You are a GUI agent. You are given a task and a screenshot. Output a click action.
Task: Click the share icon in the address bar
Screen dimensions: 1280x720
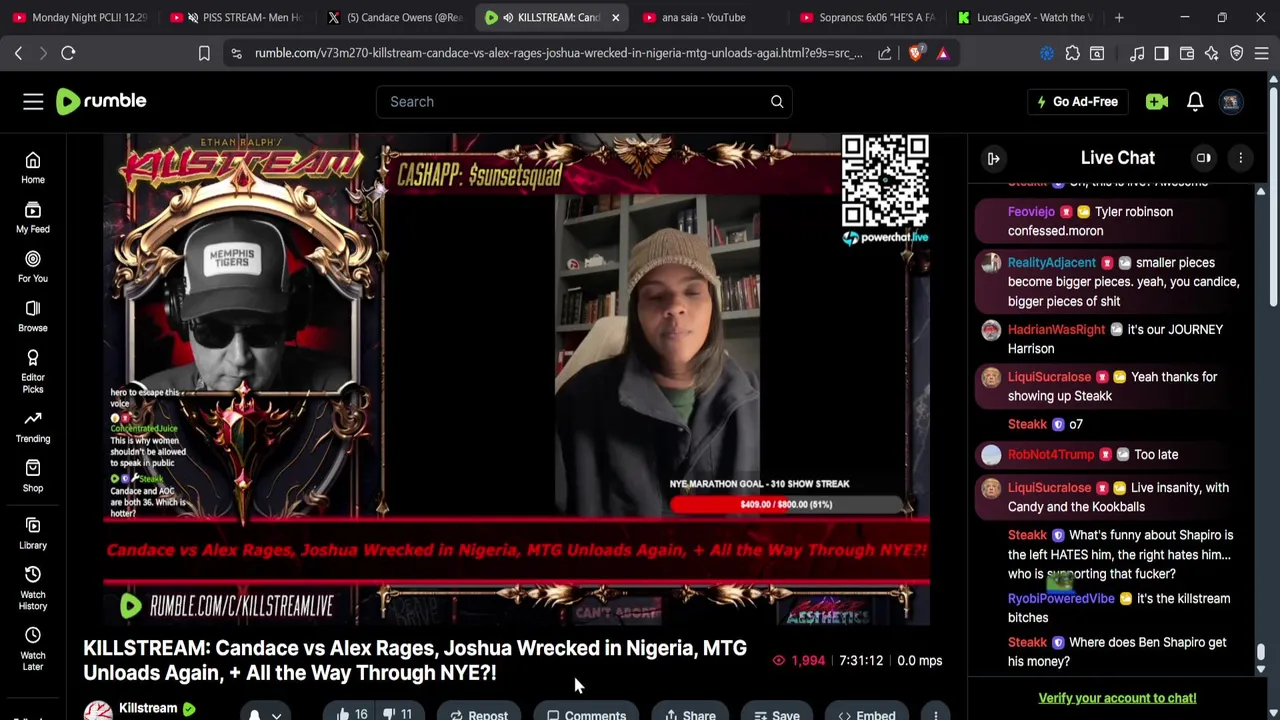point(885,53)
